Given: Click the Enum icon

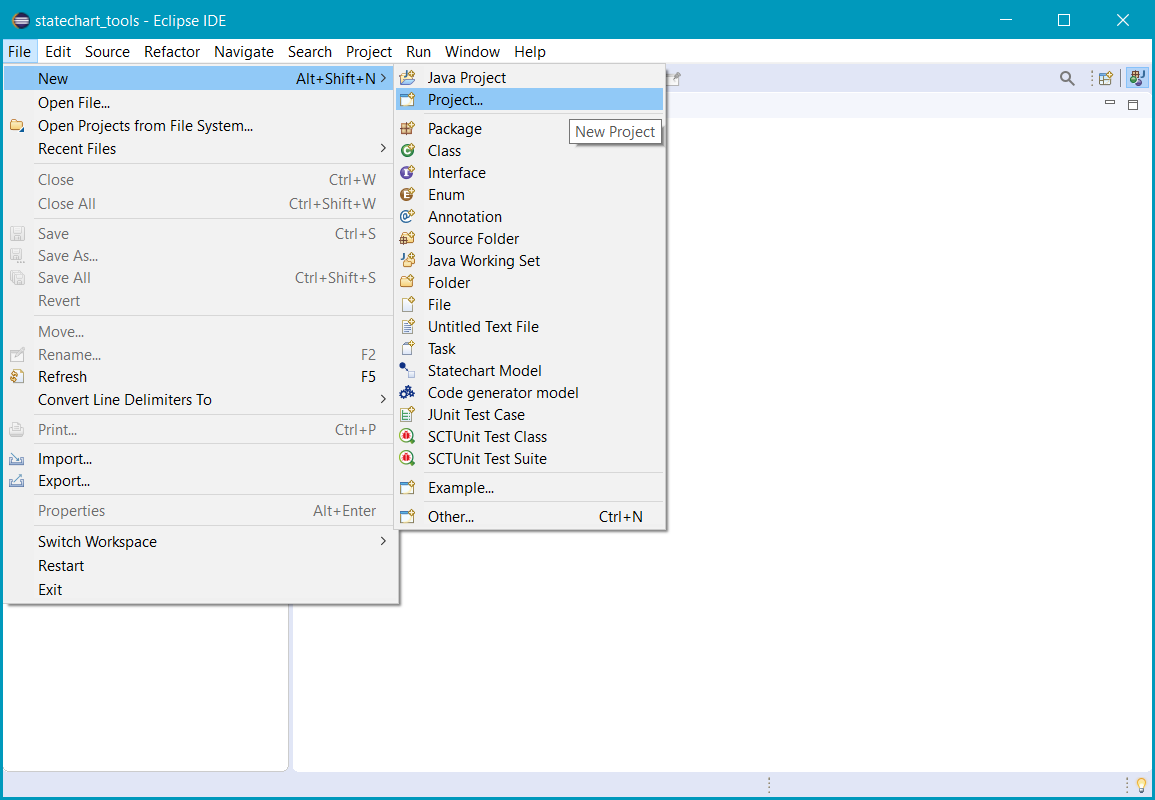Looking at the screenshot, I should pyautogui.click(x=407, y=194).
